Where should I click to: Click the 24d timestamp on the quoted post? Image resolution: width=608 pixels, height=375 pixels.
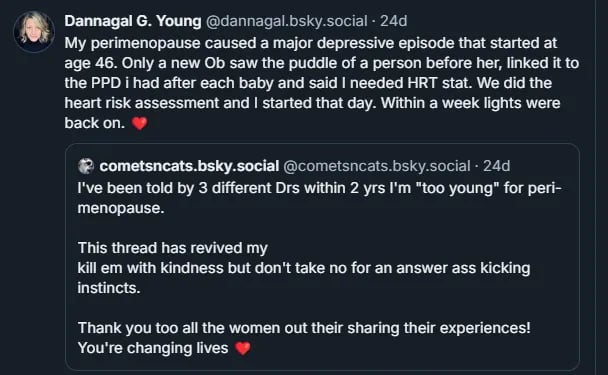click(x=497, y=166)
